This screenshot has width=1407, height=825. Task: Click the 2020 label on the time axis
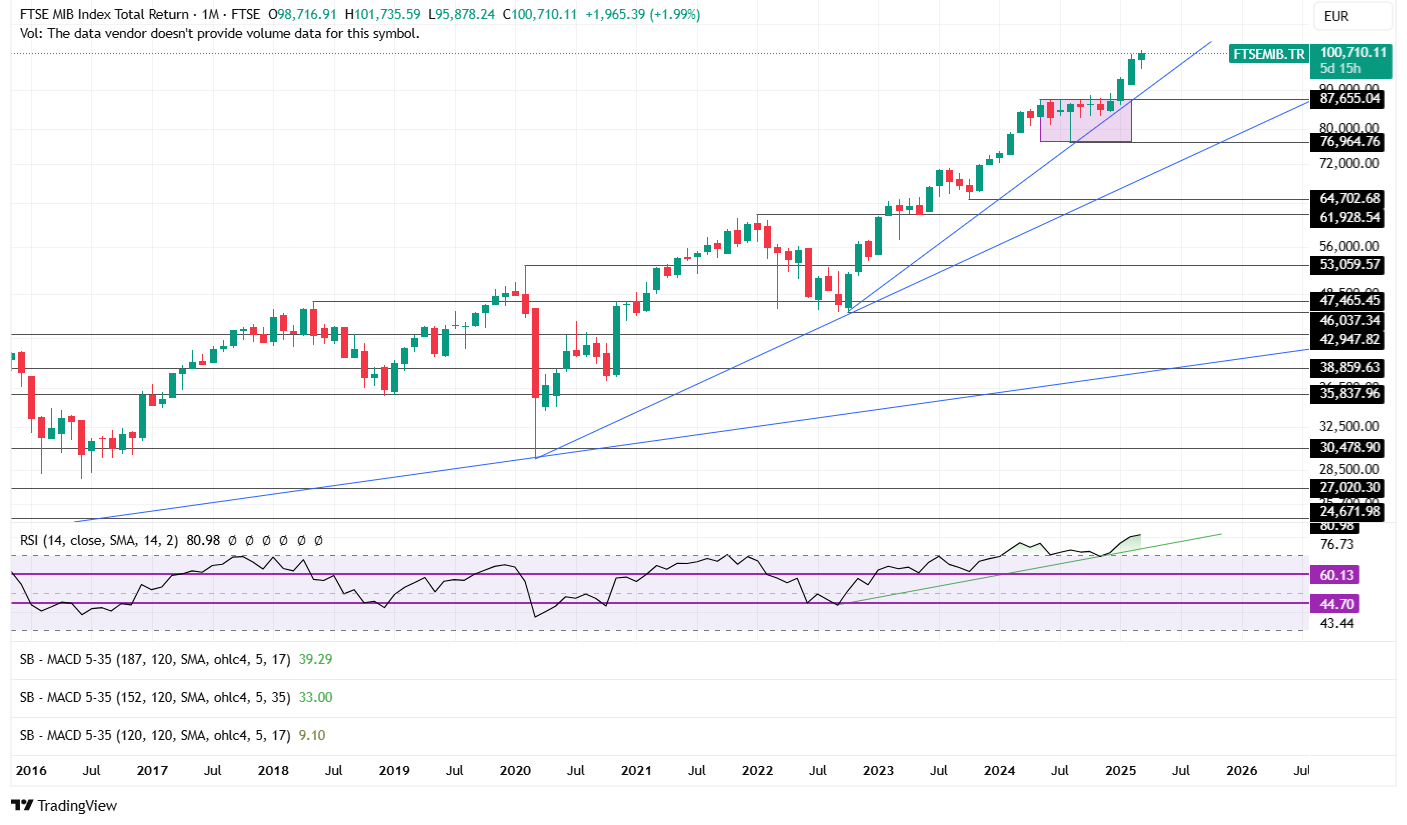pos(515,771)
